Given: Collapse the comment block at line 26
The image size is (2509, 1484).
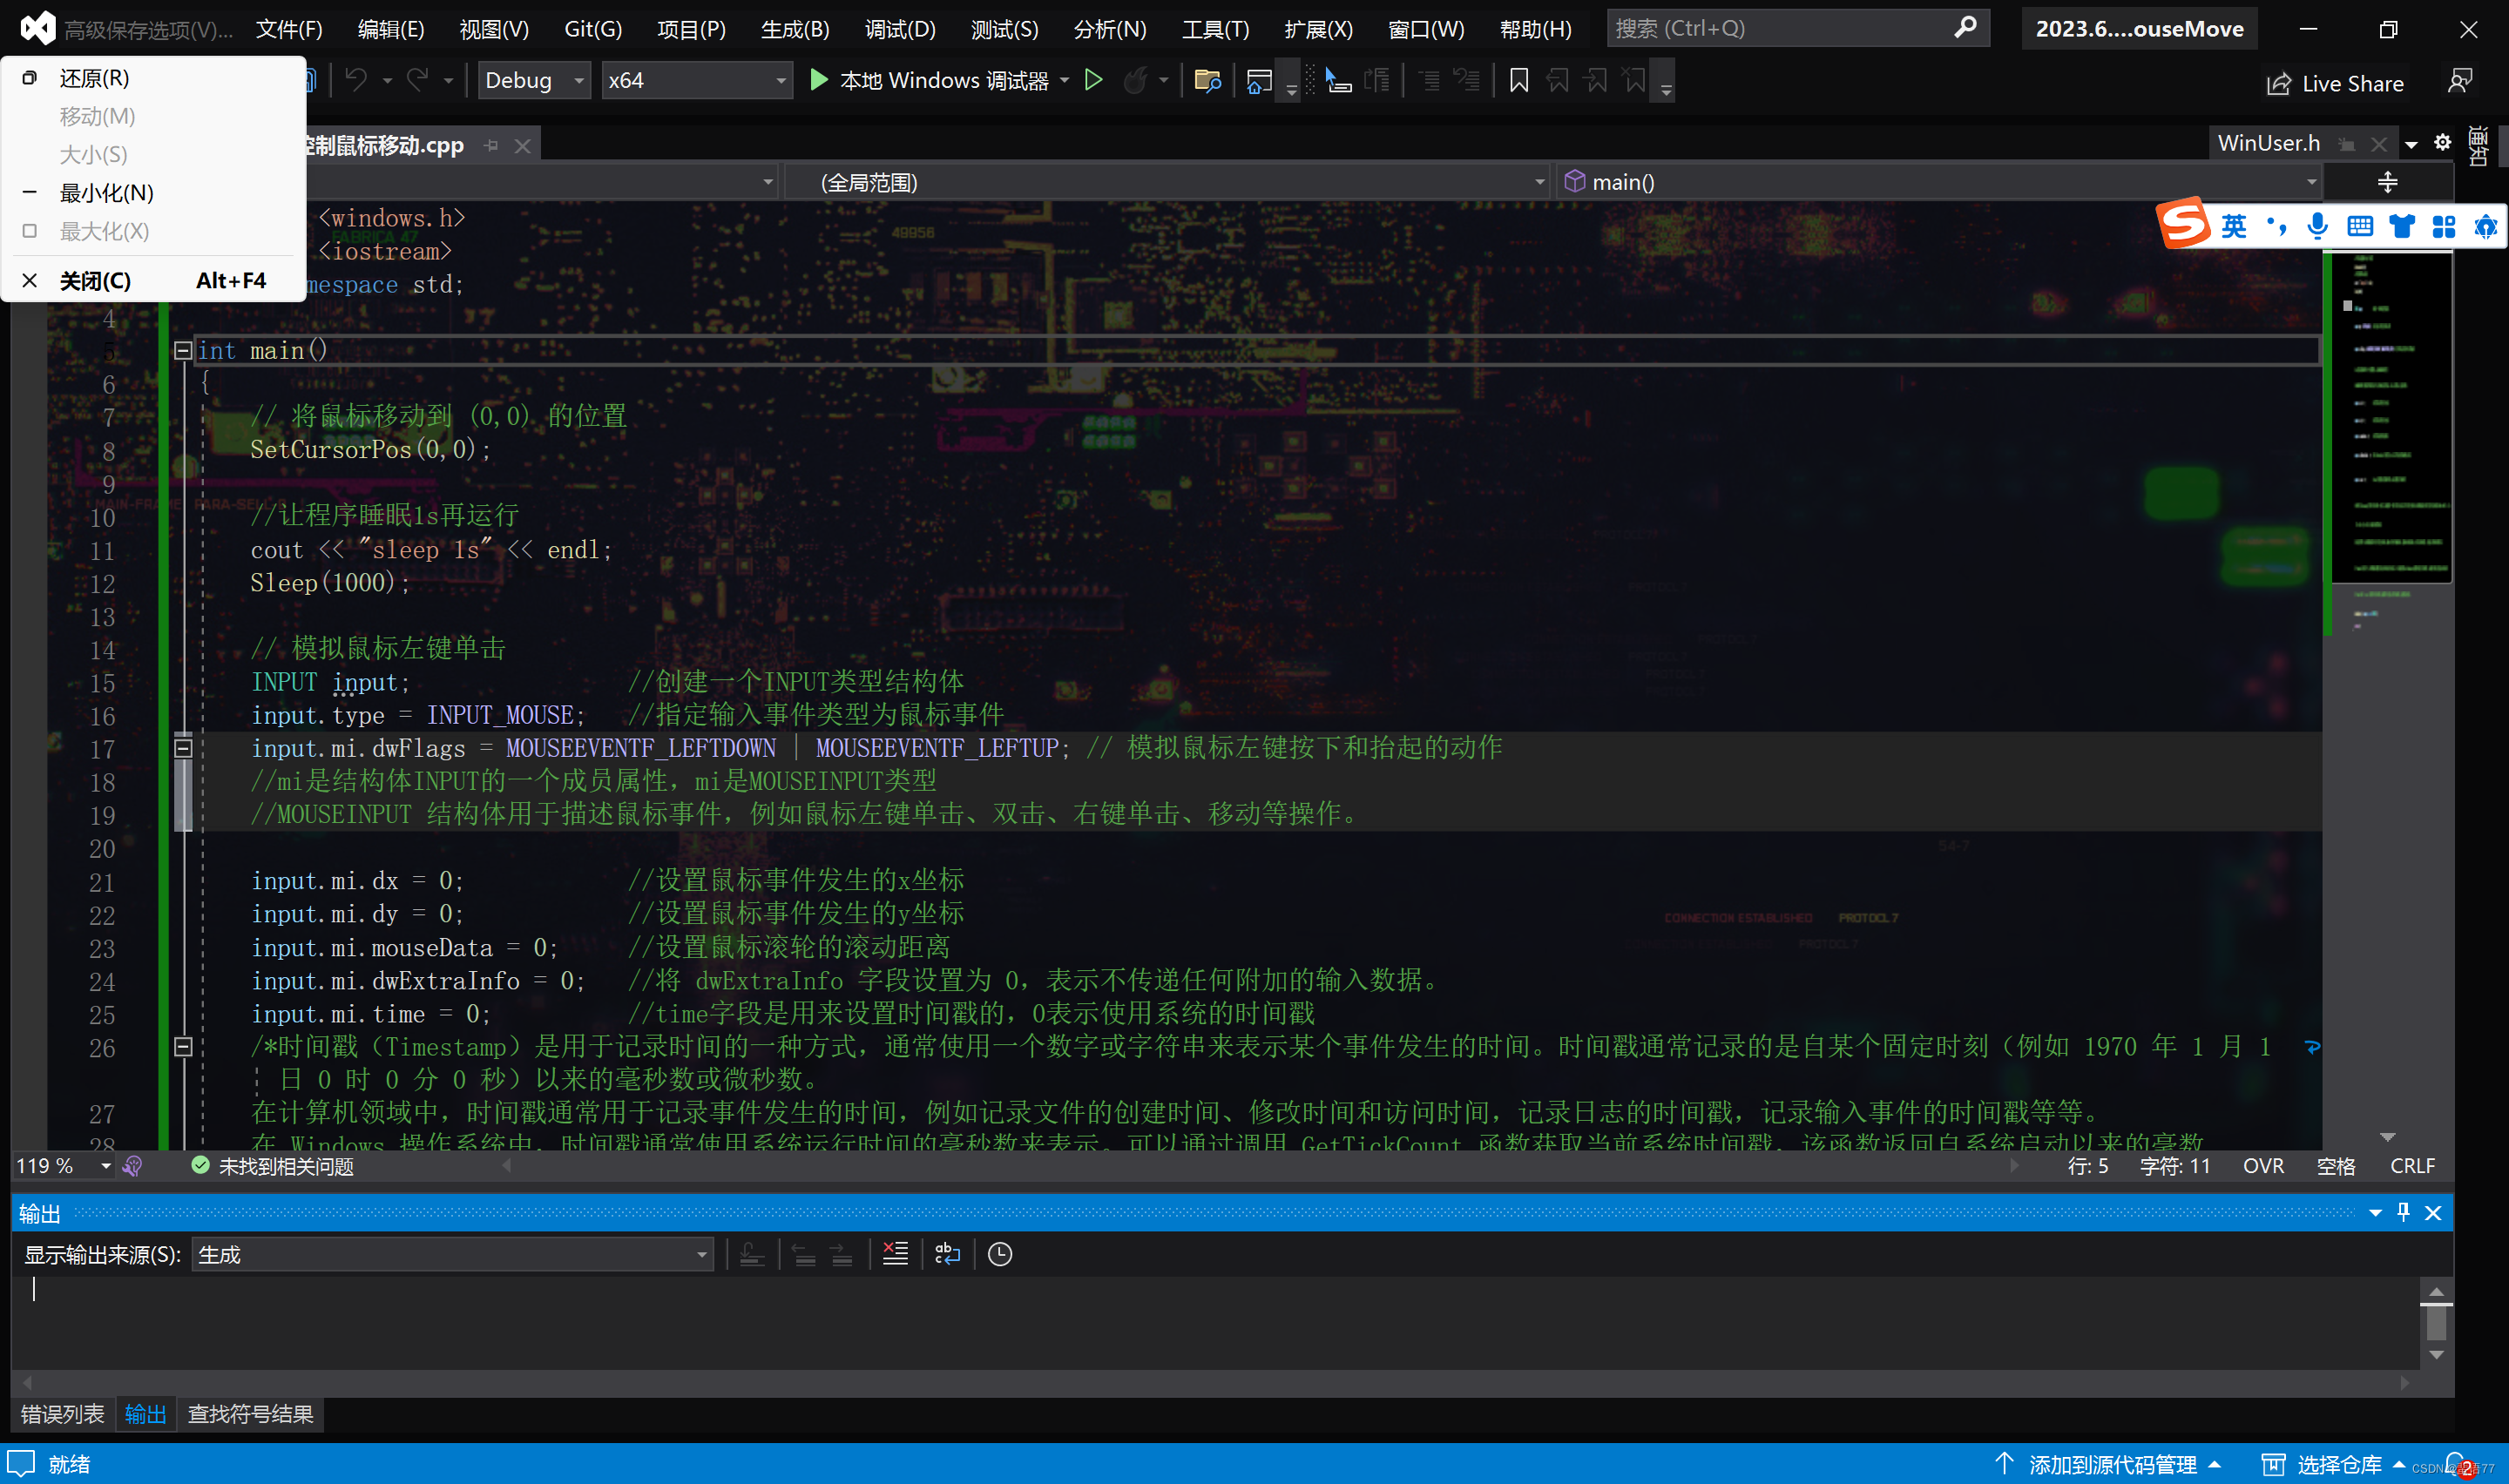Looking at the screenshot, I should [183, 1047].
